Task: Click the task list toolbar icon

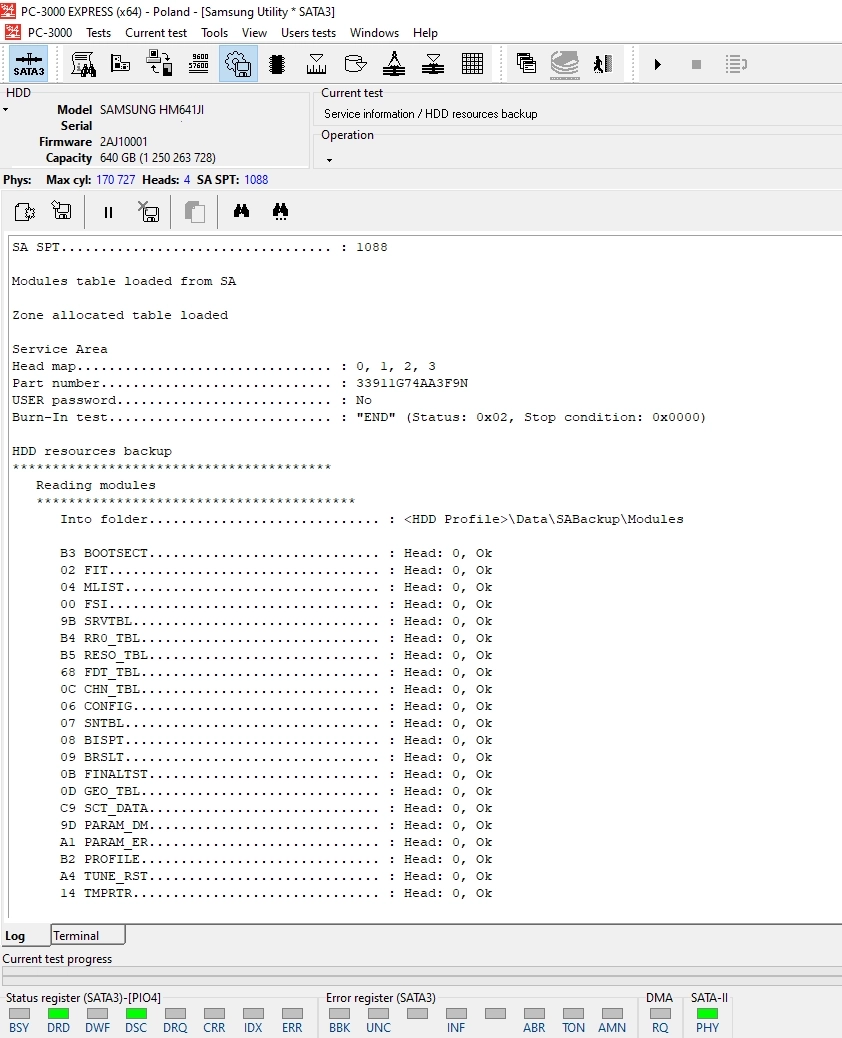Action: point(736,64)
